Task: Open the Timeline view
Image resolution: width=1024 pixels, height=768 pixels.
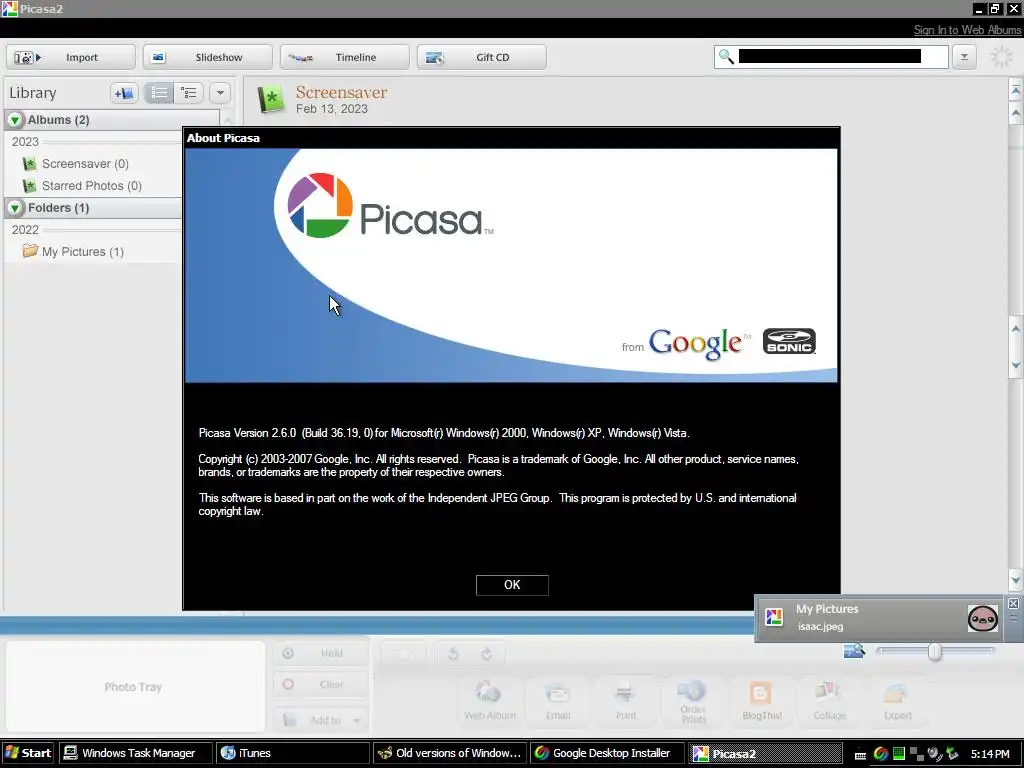Action: tap(345, 57)
